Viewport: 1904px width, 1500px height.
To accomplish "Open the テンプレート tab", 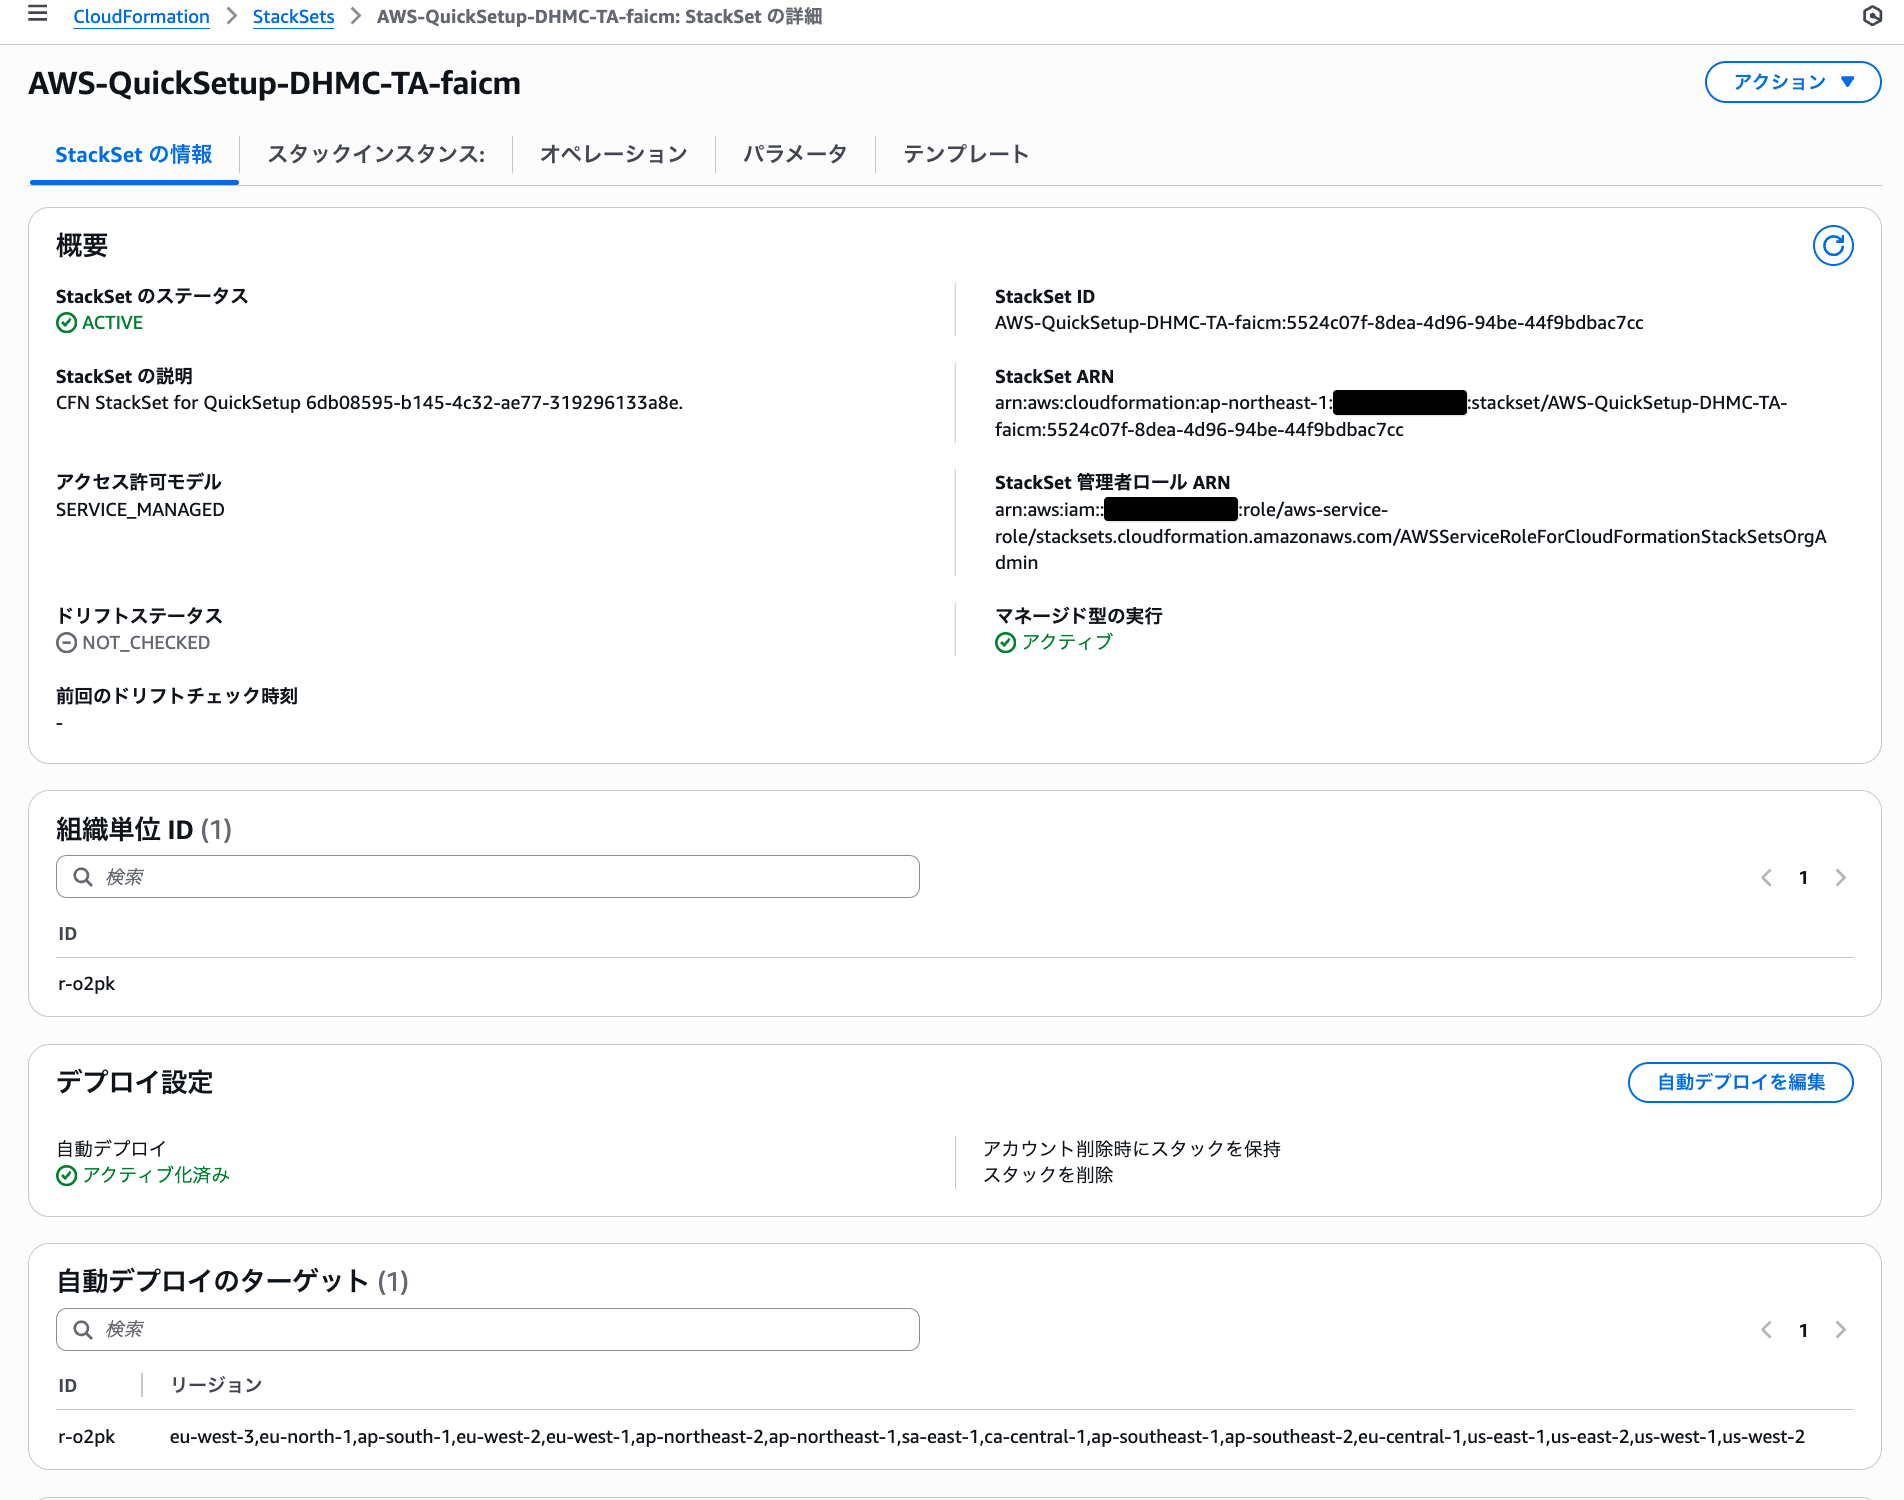I will 966,155.
